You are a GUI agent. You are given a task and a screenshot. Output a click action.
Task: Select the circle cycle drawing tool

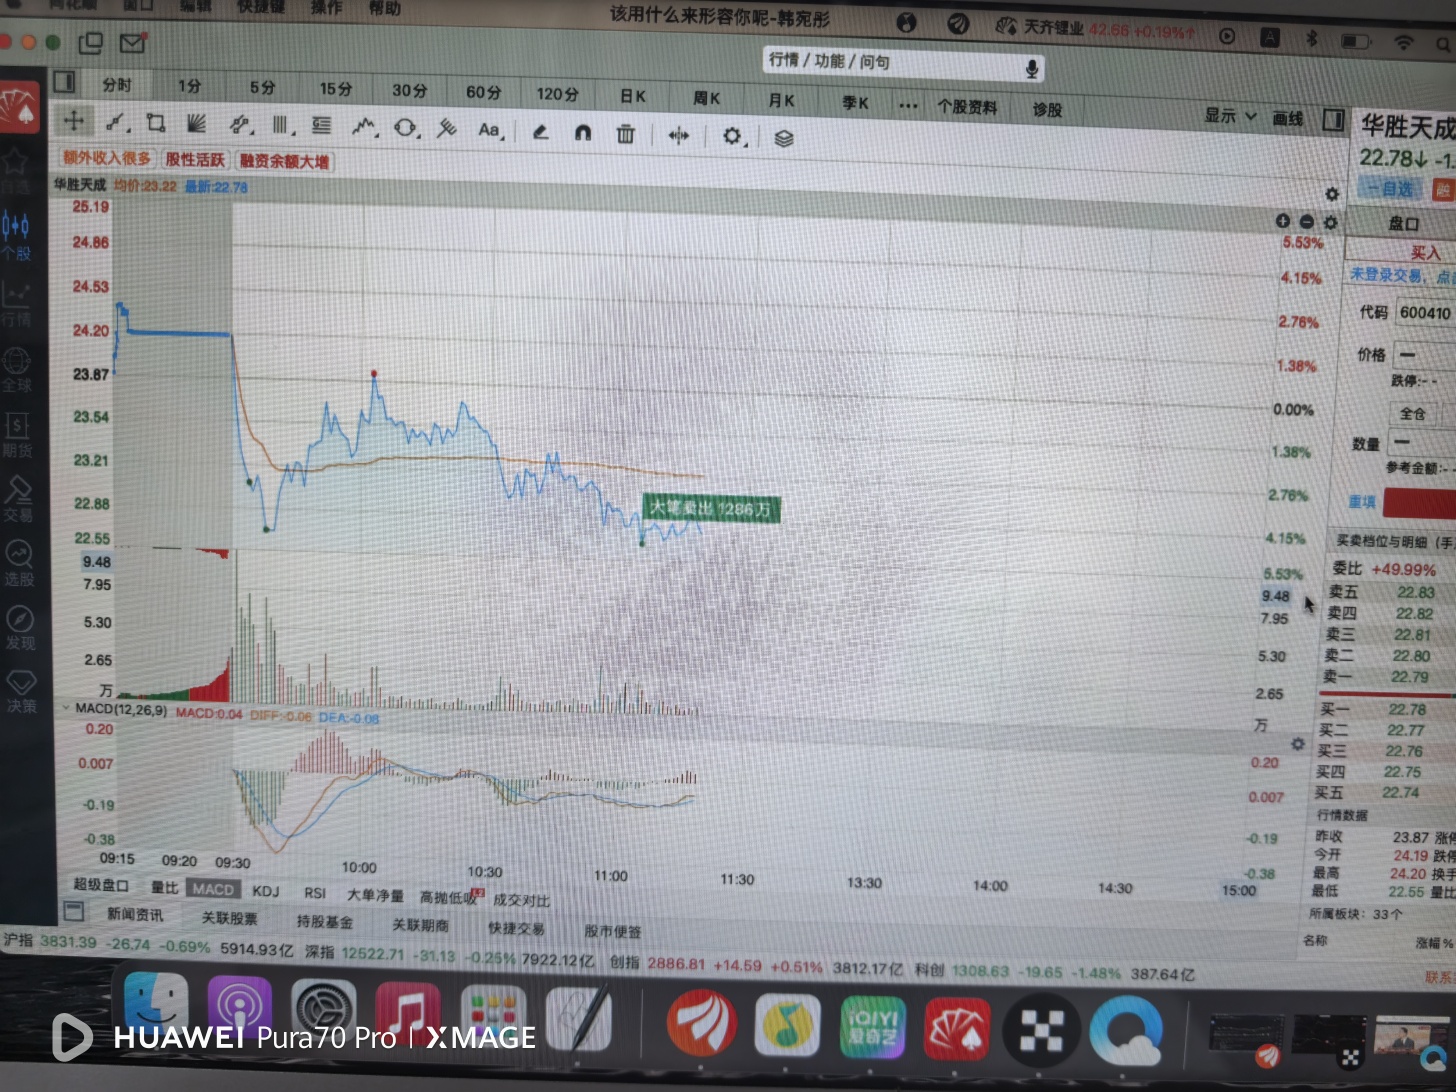[x=406, y=128]
